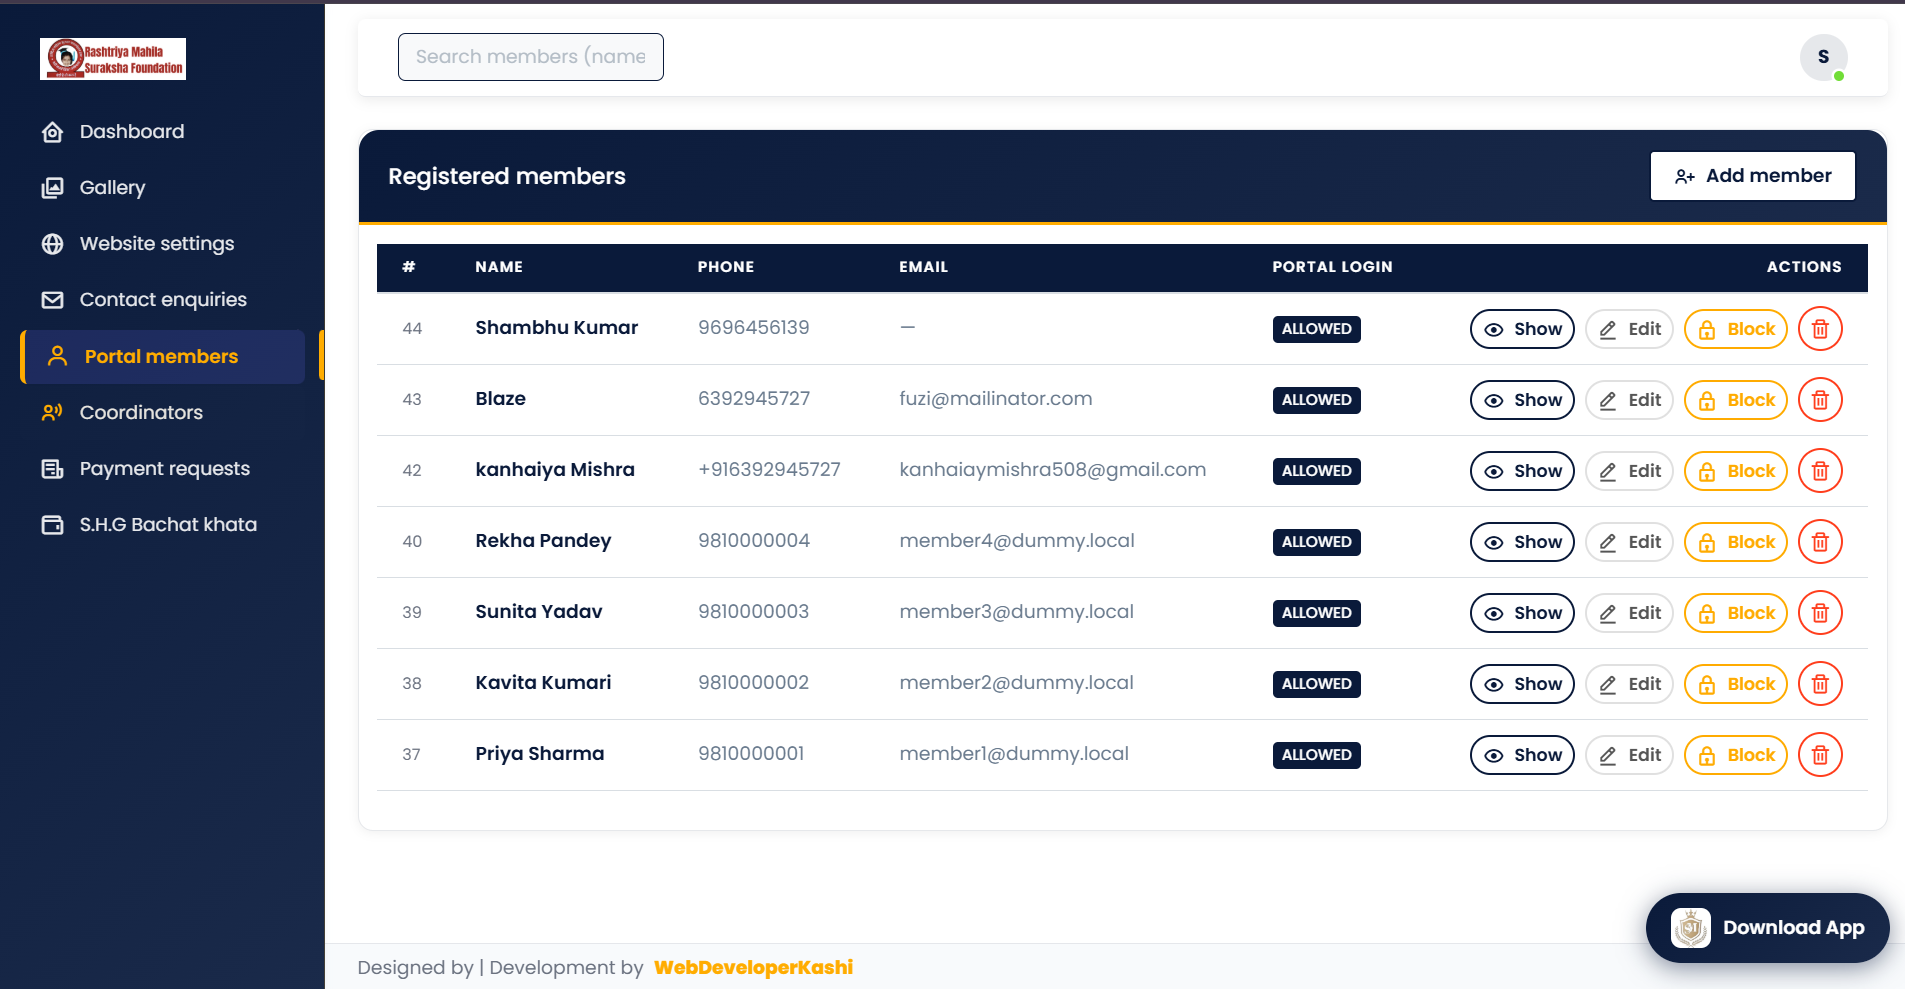Delete Rekha Pandey using the trash icon

pos(1820,541)
